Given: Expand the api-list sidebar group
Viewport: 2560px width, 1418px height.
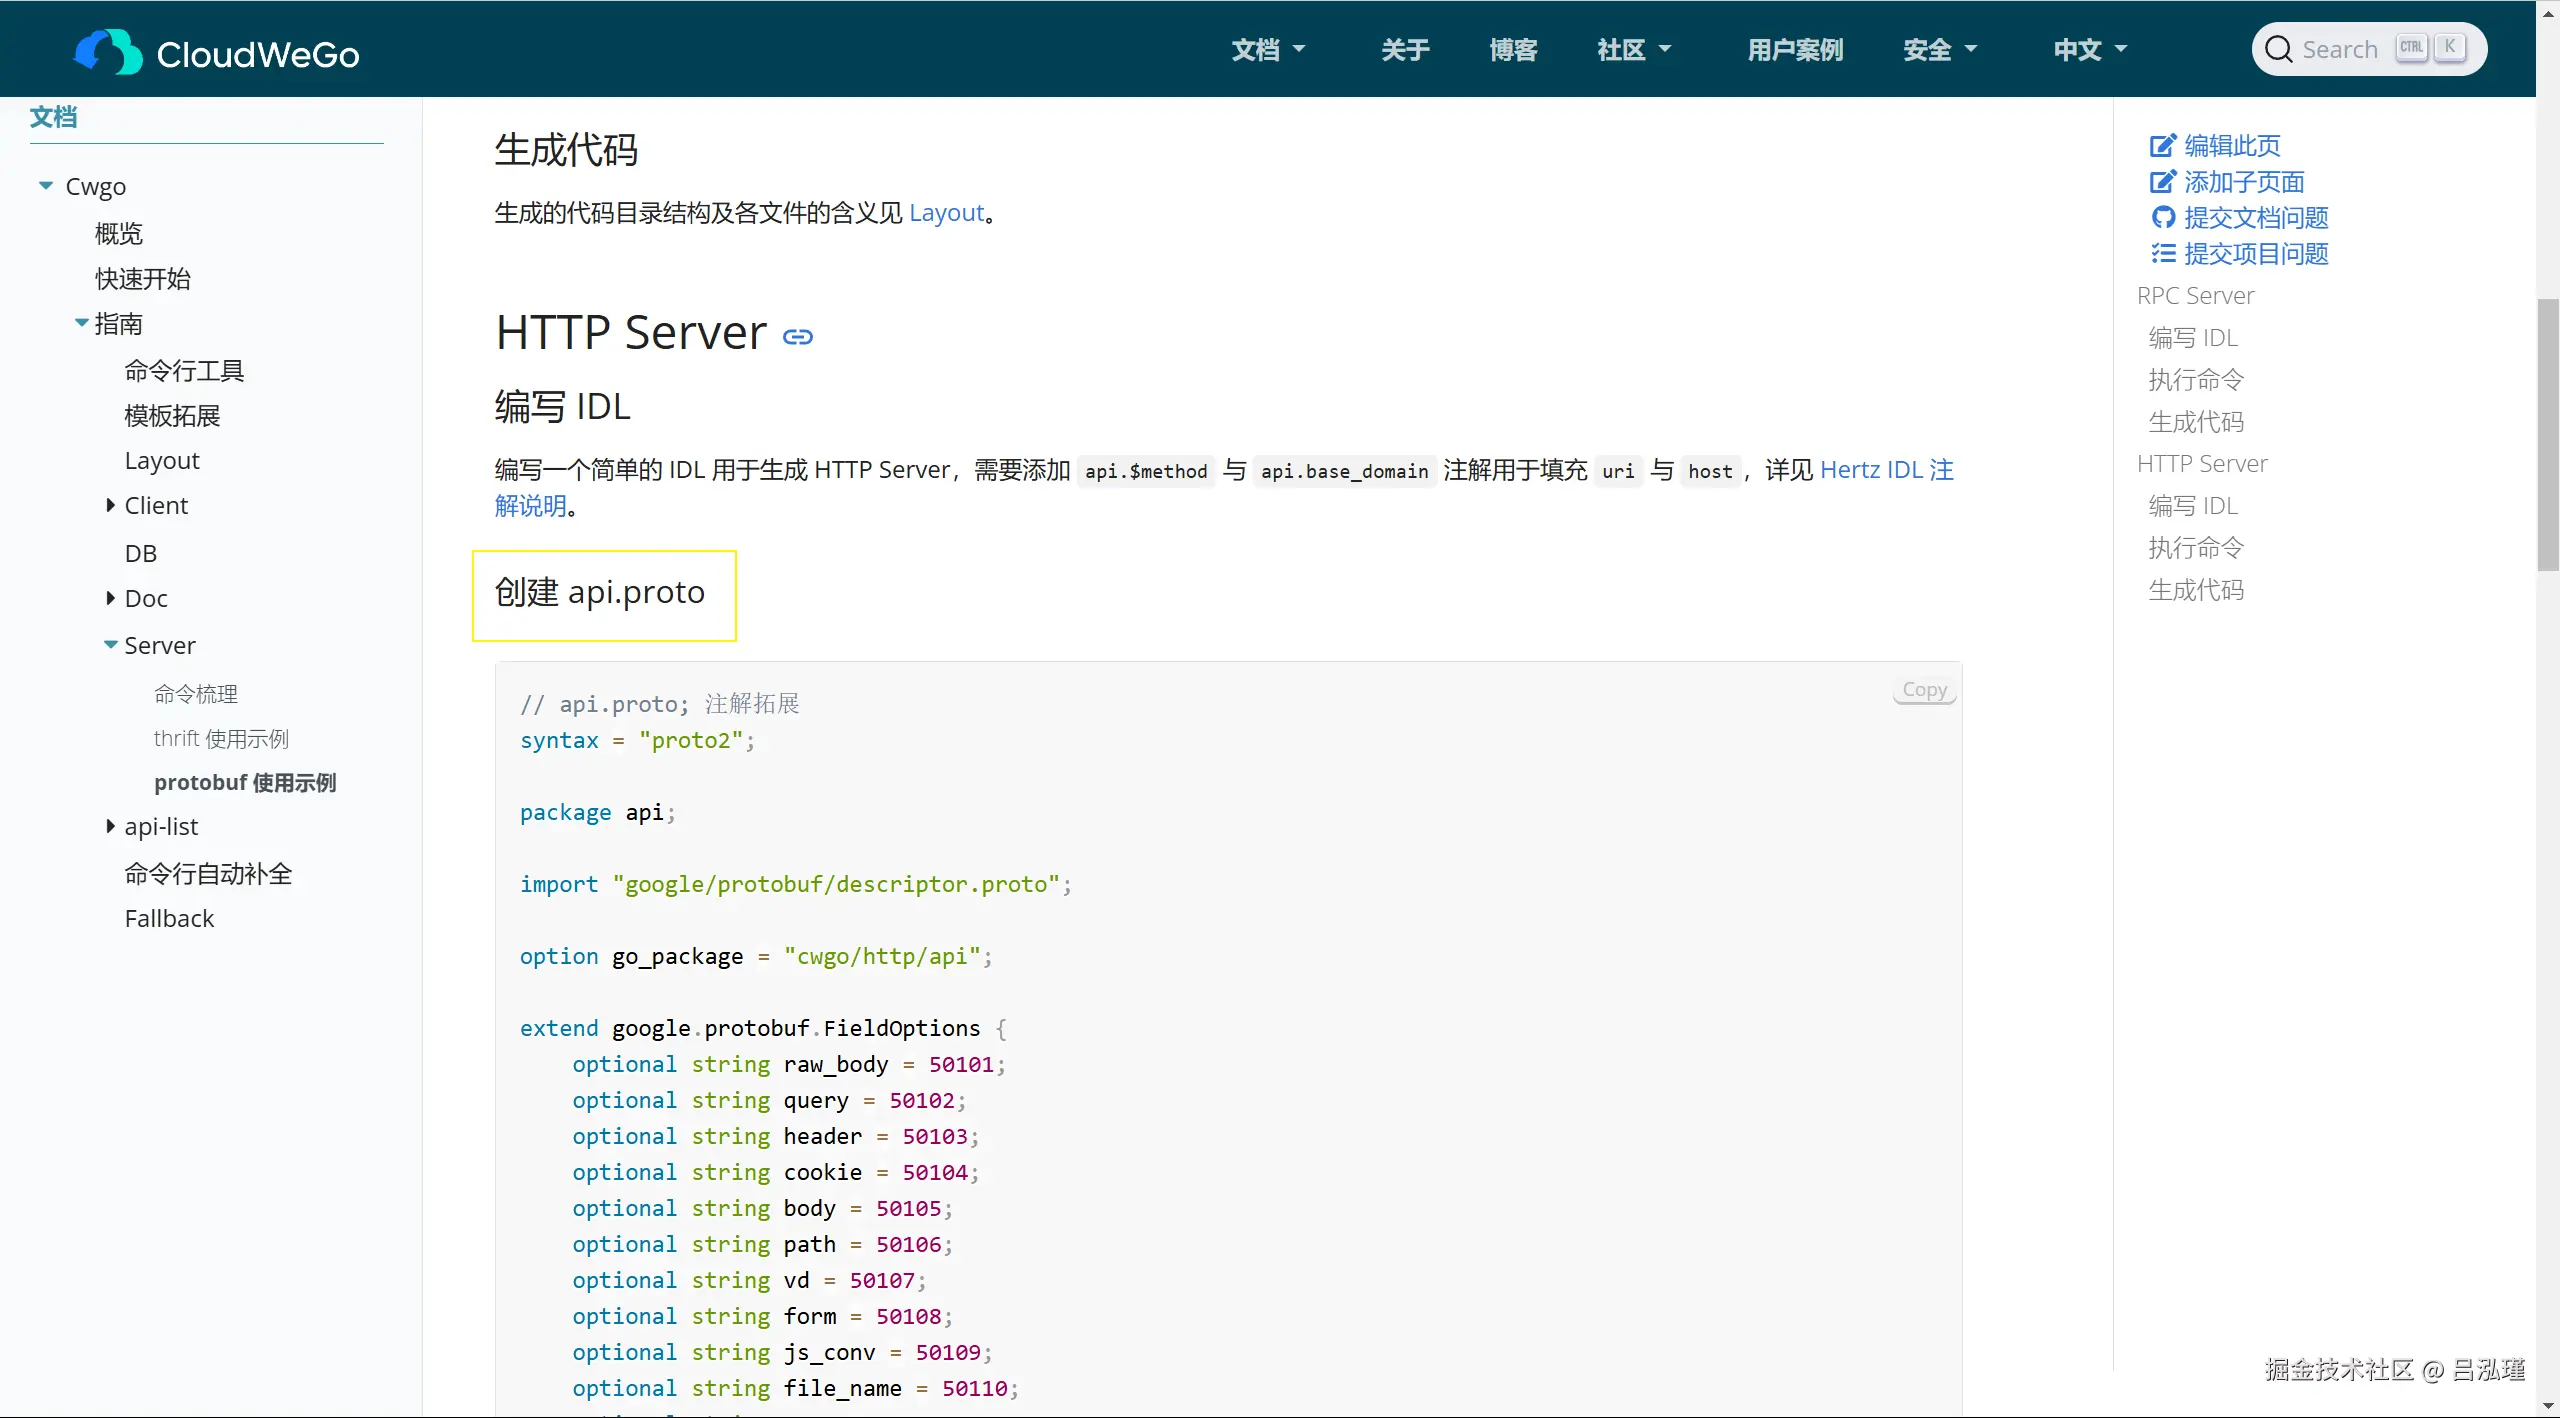Looking at the screenshot, I should tap(111, 826).
